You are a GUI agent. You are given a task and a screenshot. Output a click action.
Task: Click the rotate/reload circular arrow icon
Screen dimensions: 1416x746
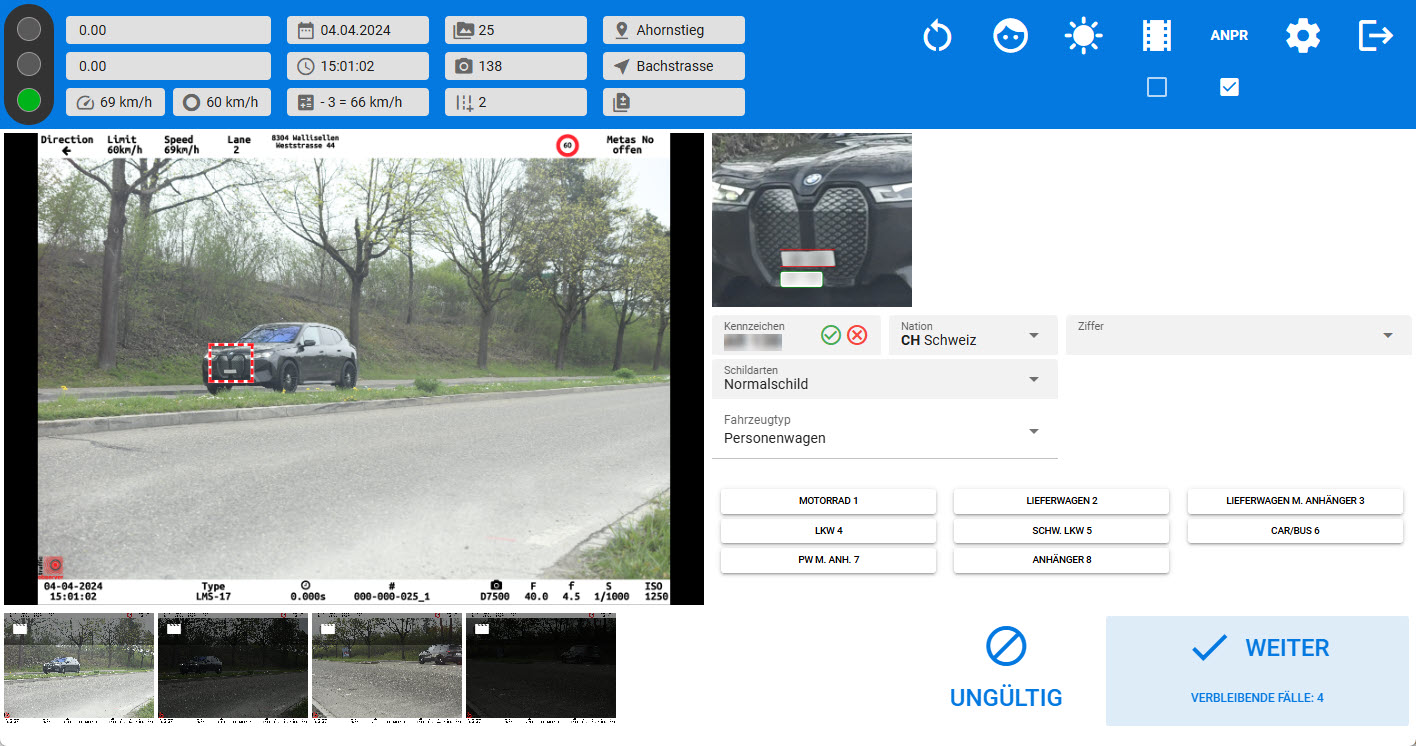pos(937,36)
